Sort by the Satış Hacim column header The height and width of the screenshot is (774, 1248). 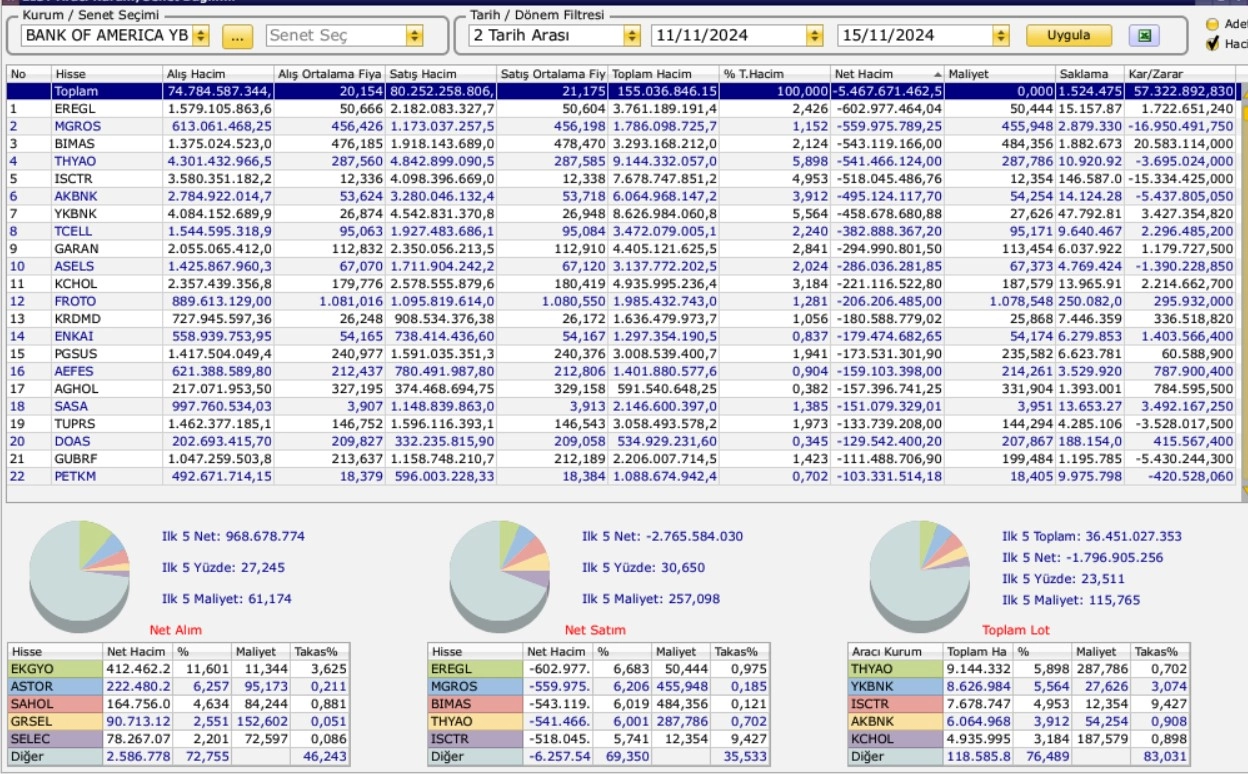point(441,74)
